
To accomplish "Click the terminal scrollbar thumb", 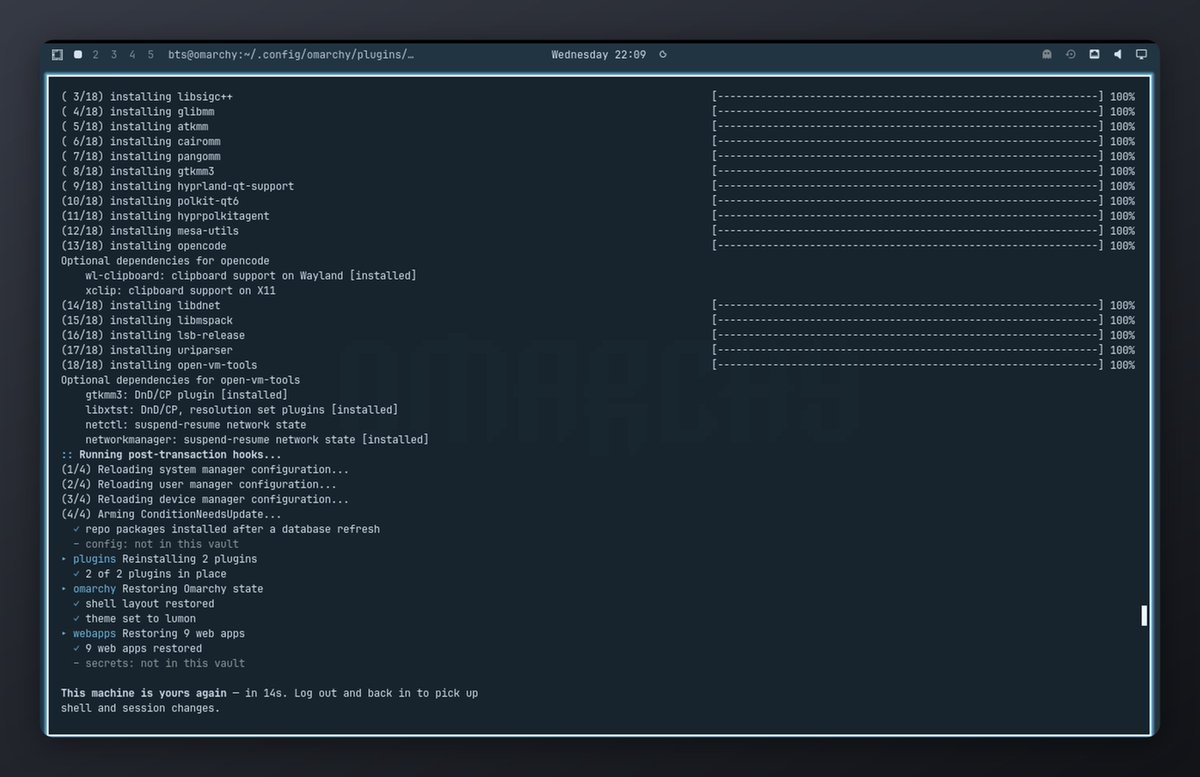I will (x=1144, y=615).
